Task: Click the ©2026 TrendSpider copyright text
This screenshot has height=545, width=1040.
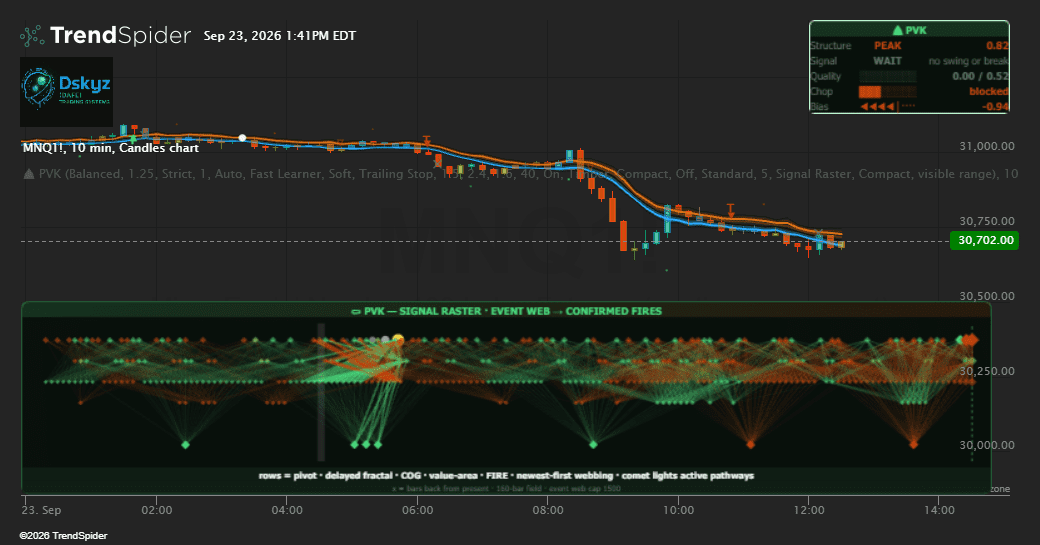Action: point(63,536)
